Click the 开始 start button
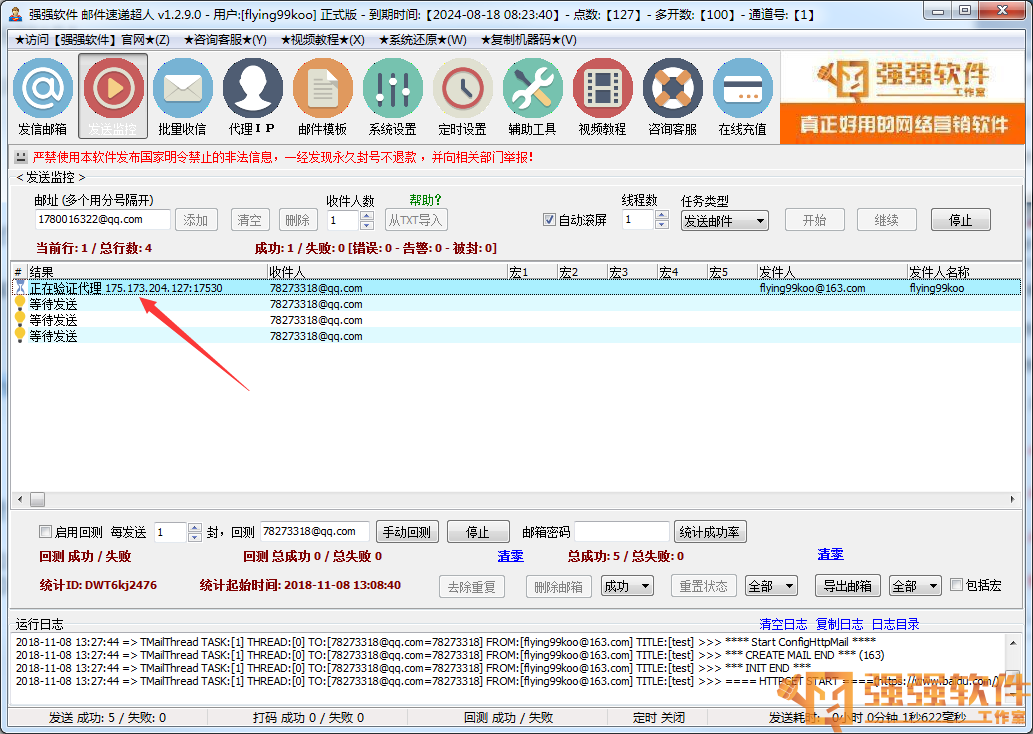This screenshot has height=734, width=1033. 814,220
